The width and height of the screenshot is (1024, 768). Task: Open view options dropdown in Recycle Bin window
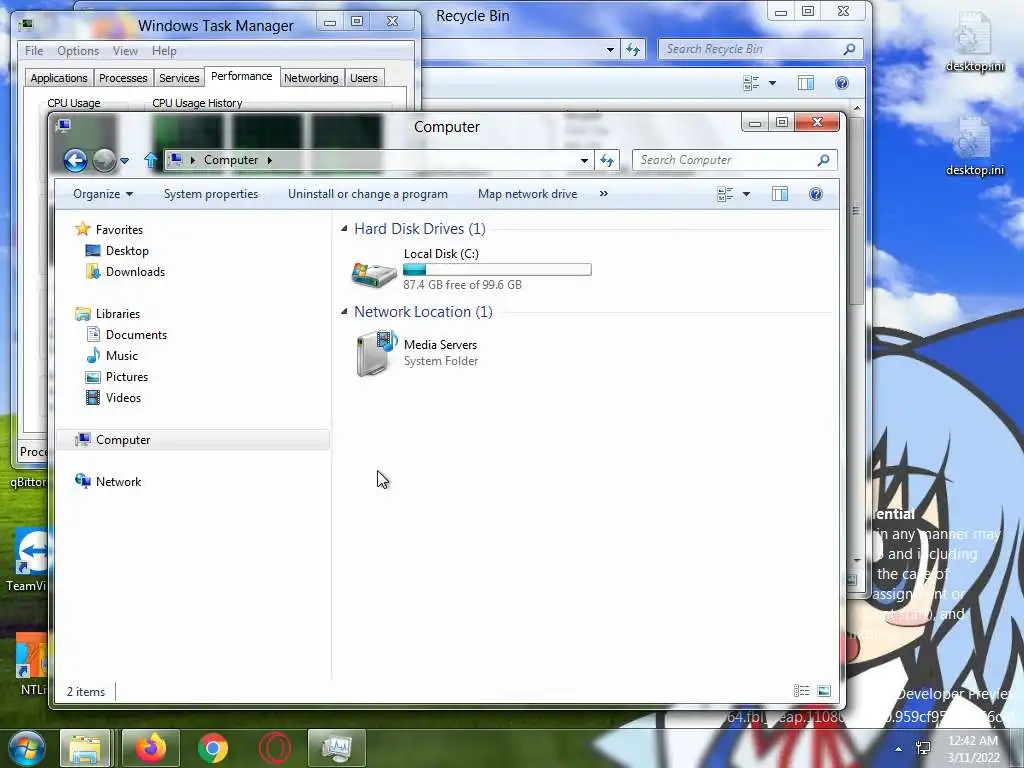pos(773,83)
